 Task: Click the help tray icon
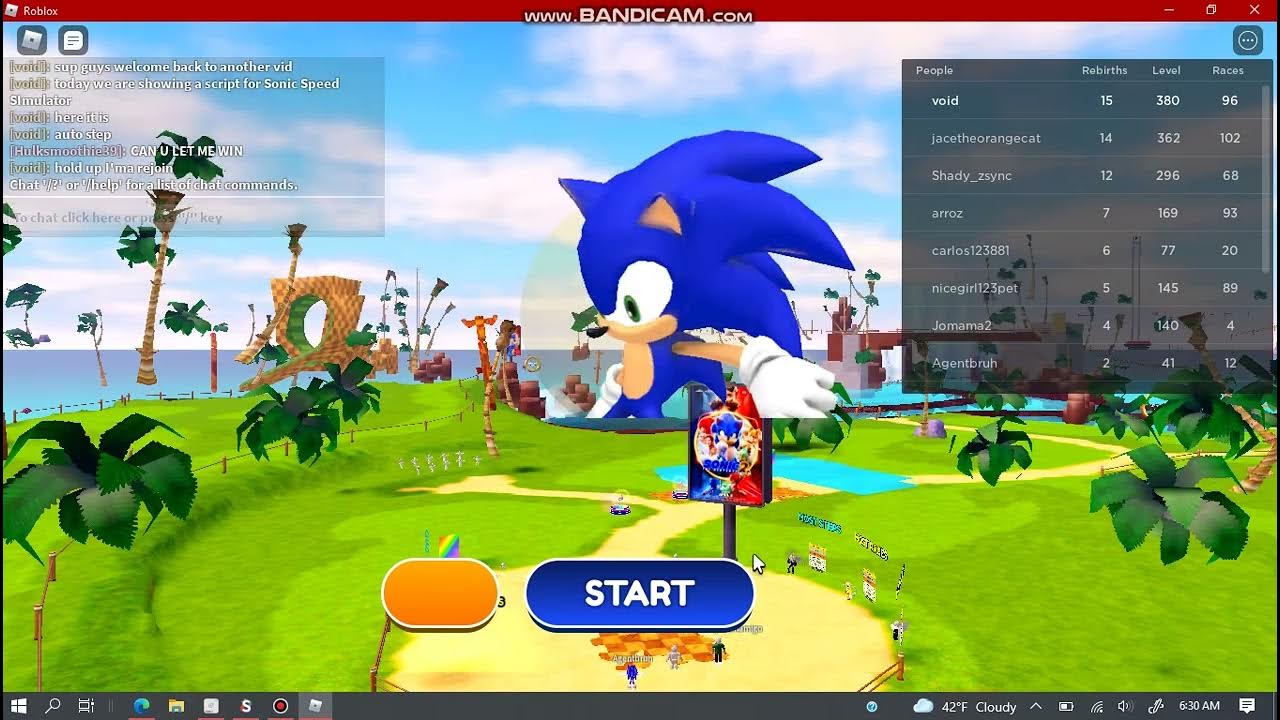(x=872, y=706)
